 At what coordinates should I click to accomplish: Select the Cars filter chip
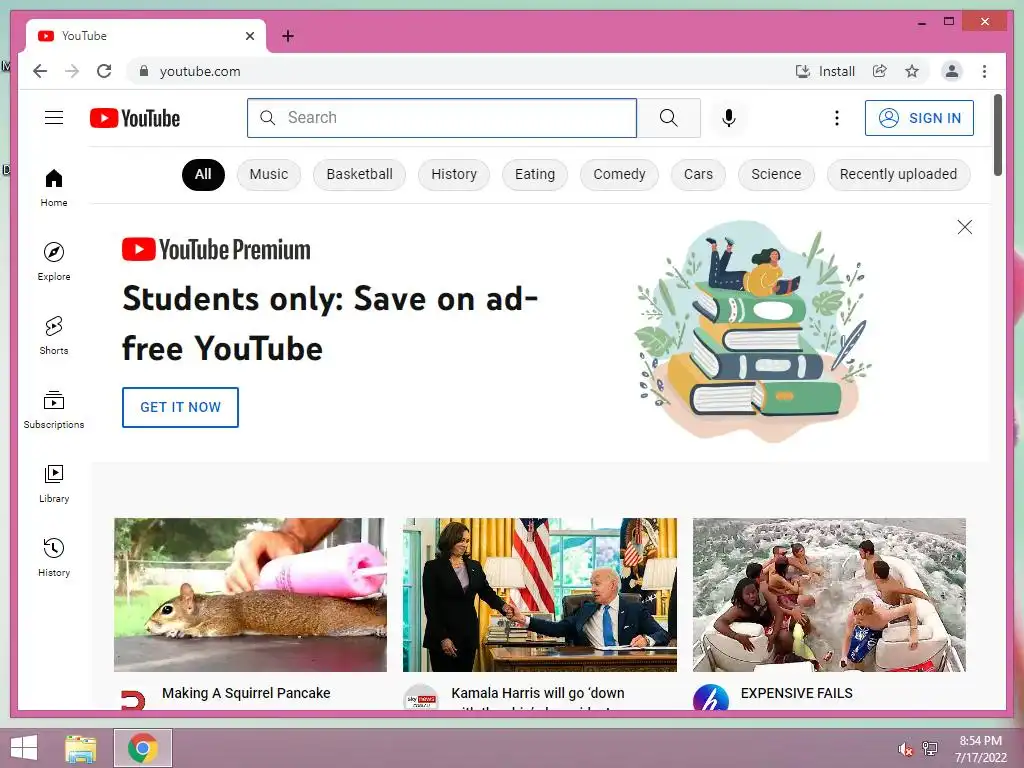point(698,174)
